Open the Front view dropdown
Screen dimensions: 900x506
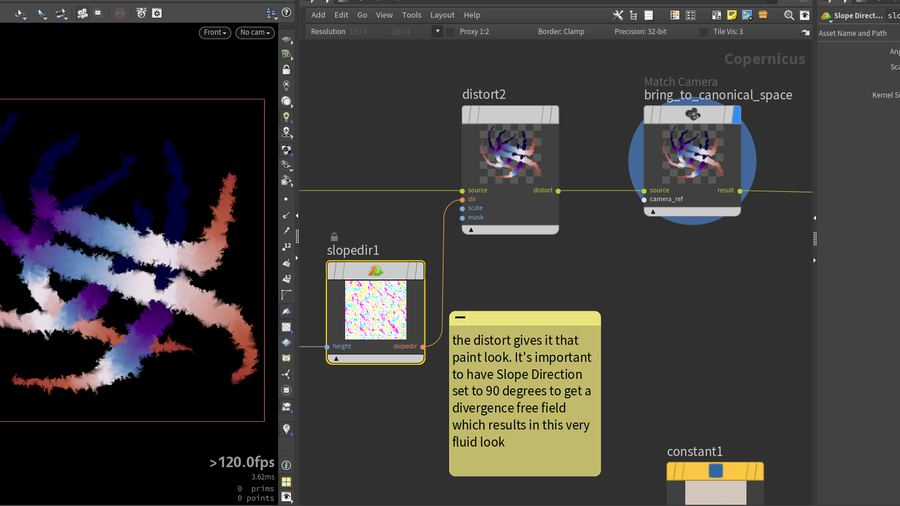215,33
